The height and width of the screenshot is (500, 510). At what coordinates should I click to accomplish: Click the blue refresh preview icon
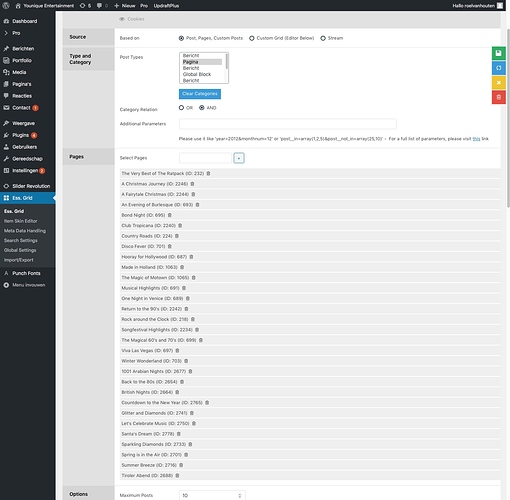coord(498,68)
